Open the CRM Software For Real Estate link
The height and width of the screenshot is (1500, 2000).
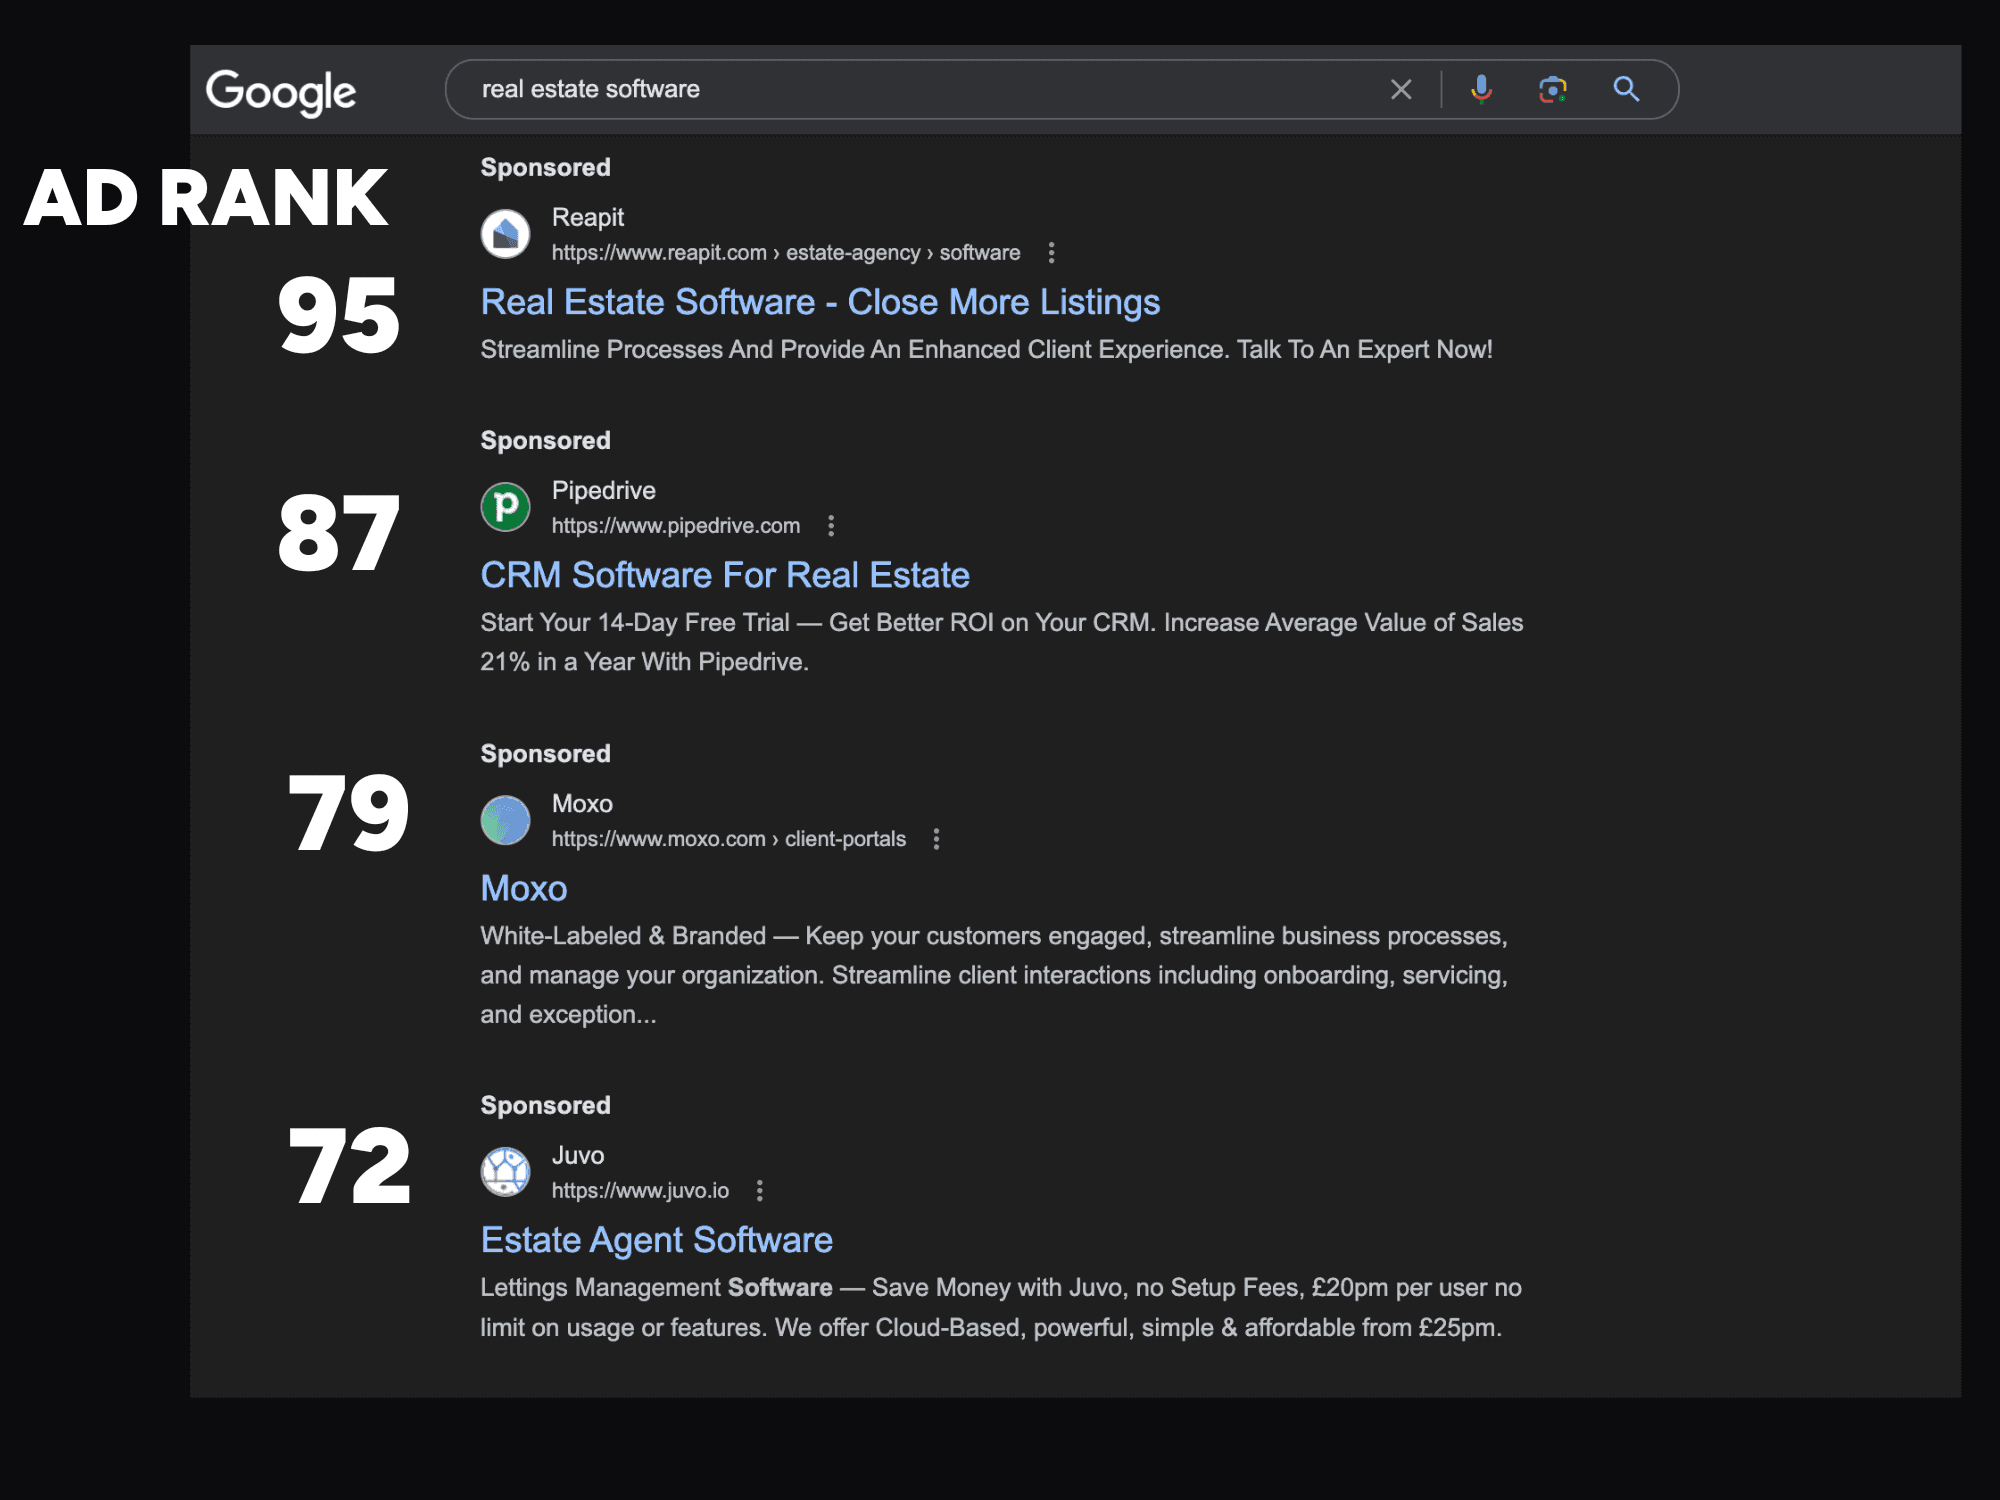click(724, 575)
